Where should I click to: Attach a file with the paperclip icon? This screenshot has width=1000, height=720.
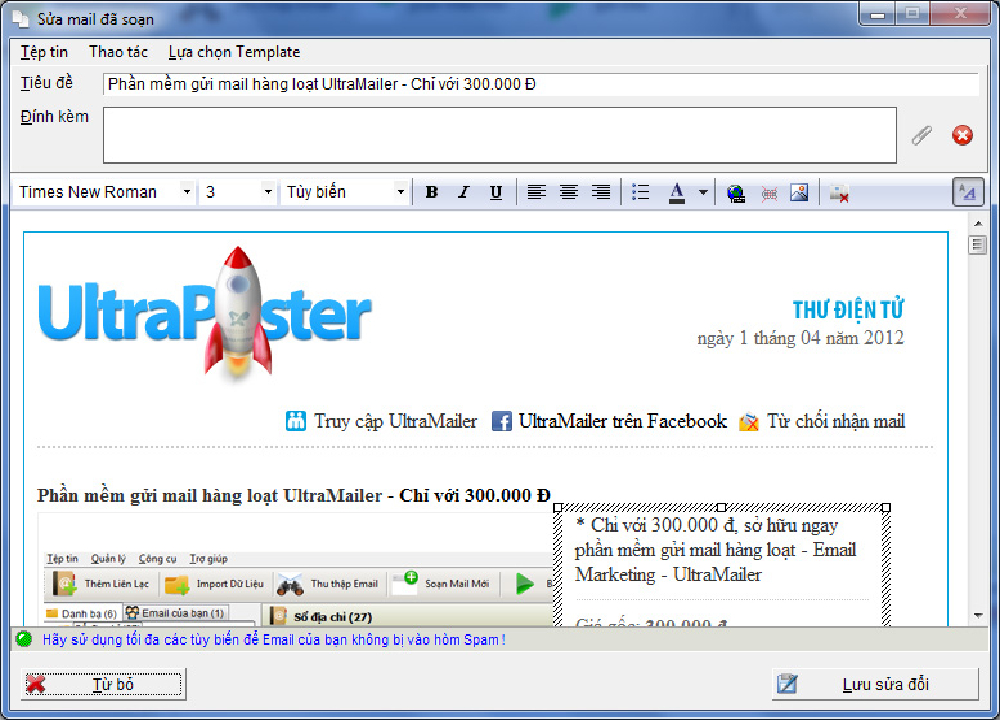tap(922, 135)
